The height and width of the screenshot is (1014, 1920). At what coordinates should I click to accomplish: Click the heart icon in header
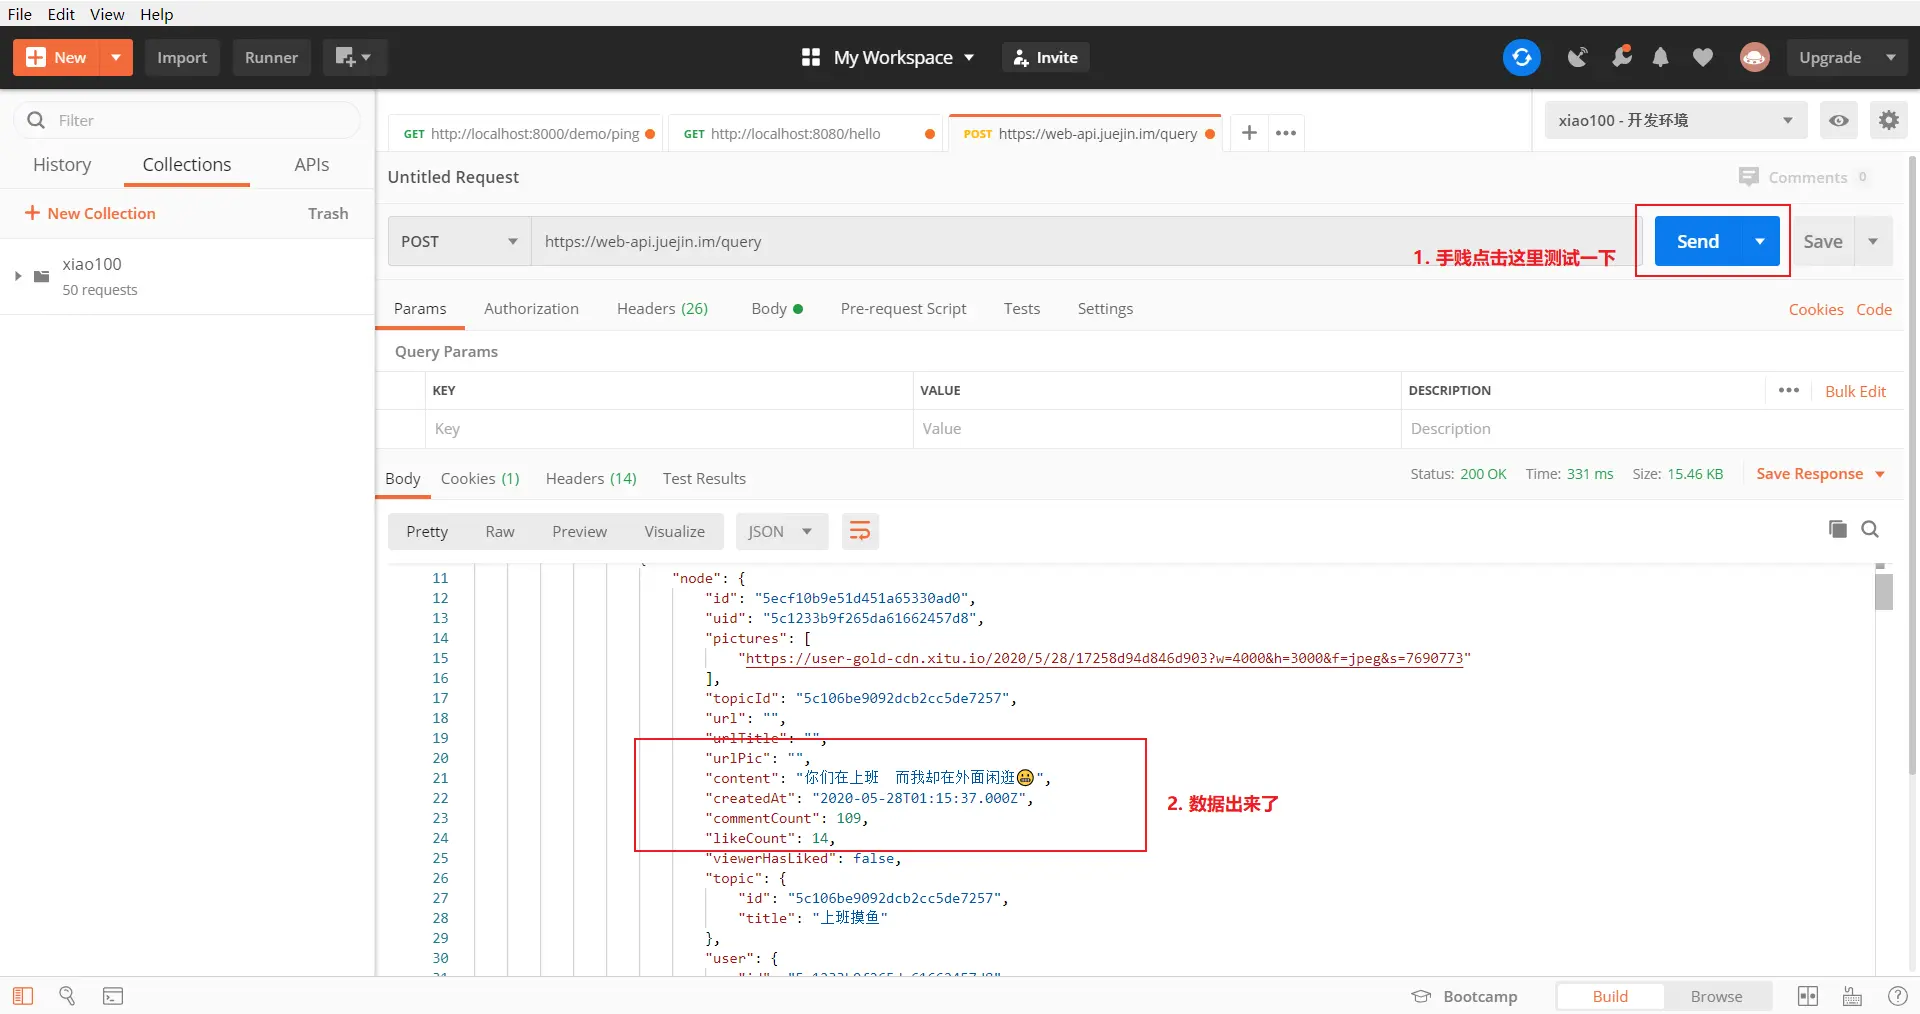click(x=1702, y=57)
